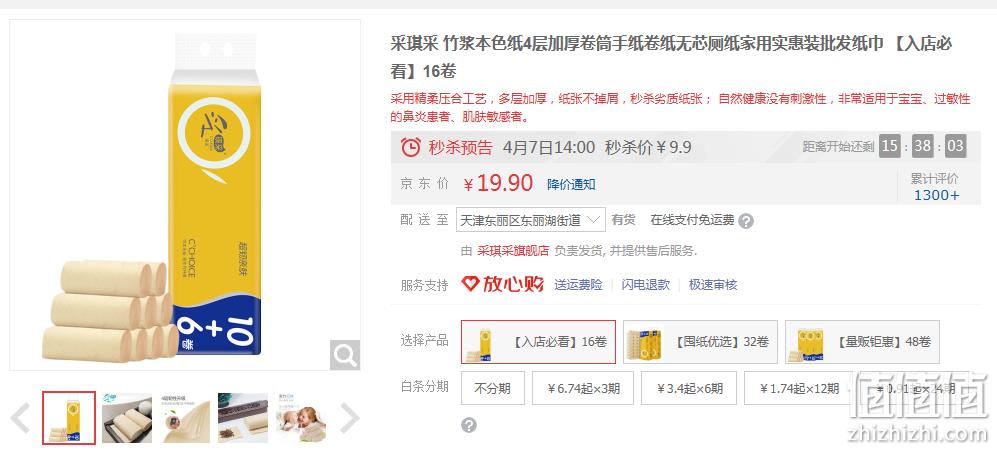Viewport: 997px width, 451px height.
Task: Click the 放心购 heart logo icon
Action: pos(471,284)
